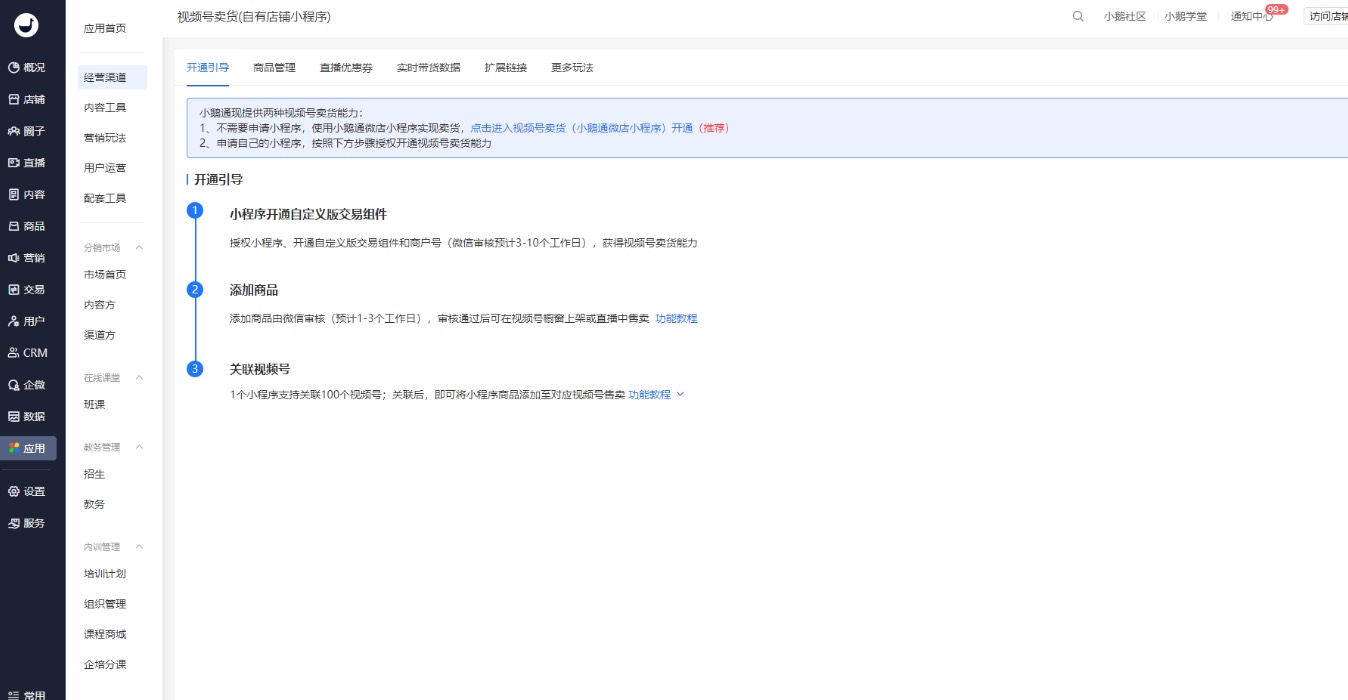
Task: Open 服务 services in sidebar
Action: (x=28, y=523)
